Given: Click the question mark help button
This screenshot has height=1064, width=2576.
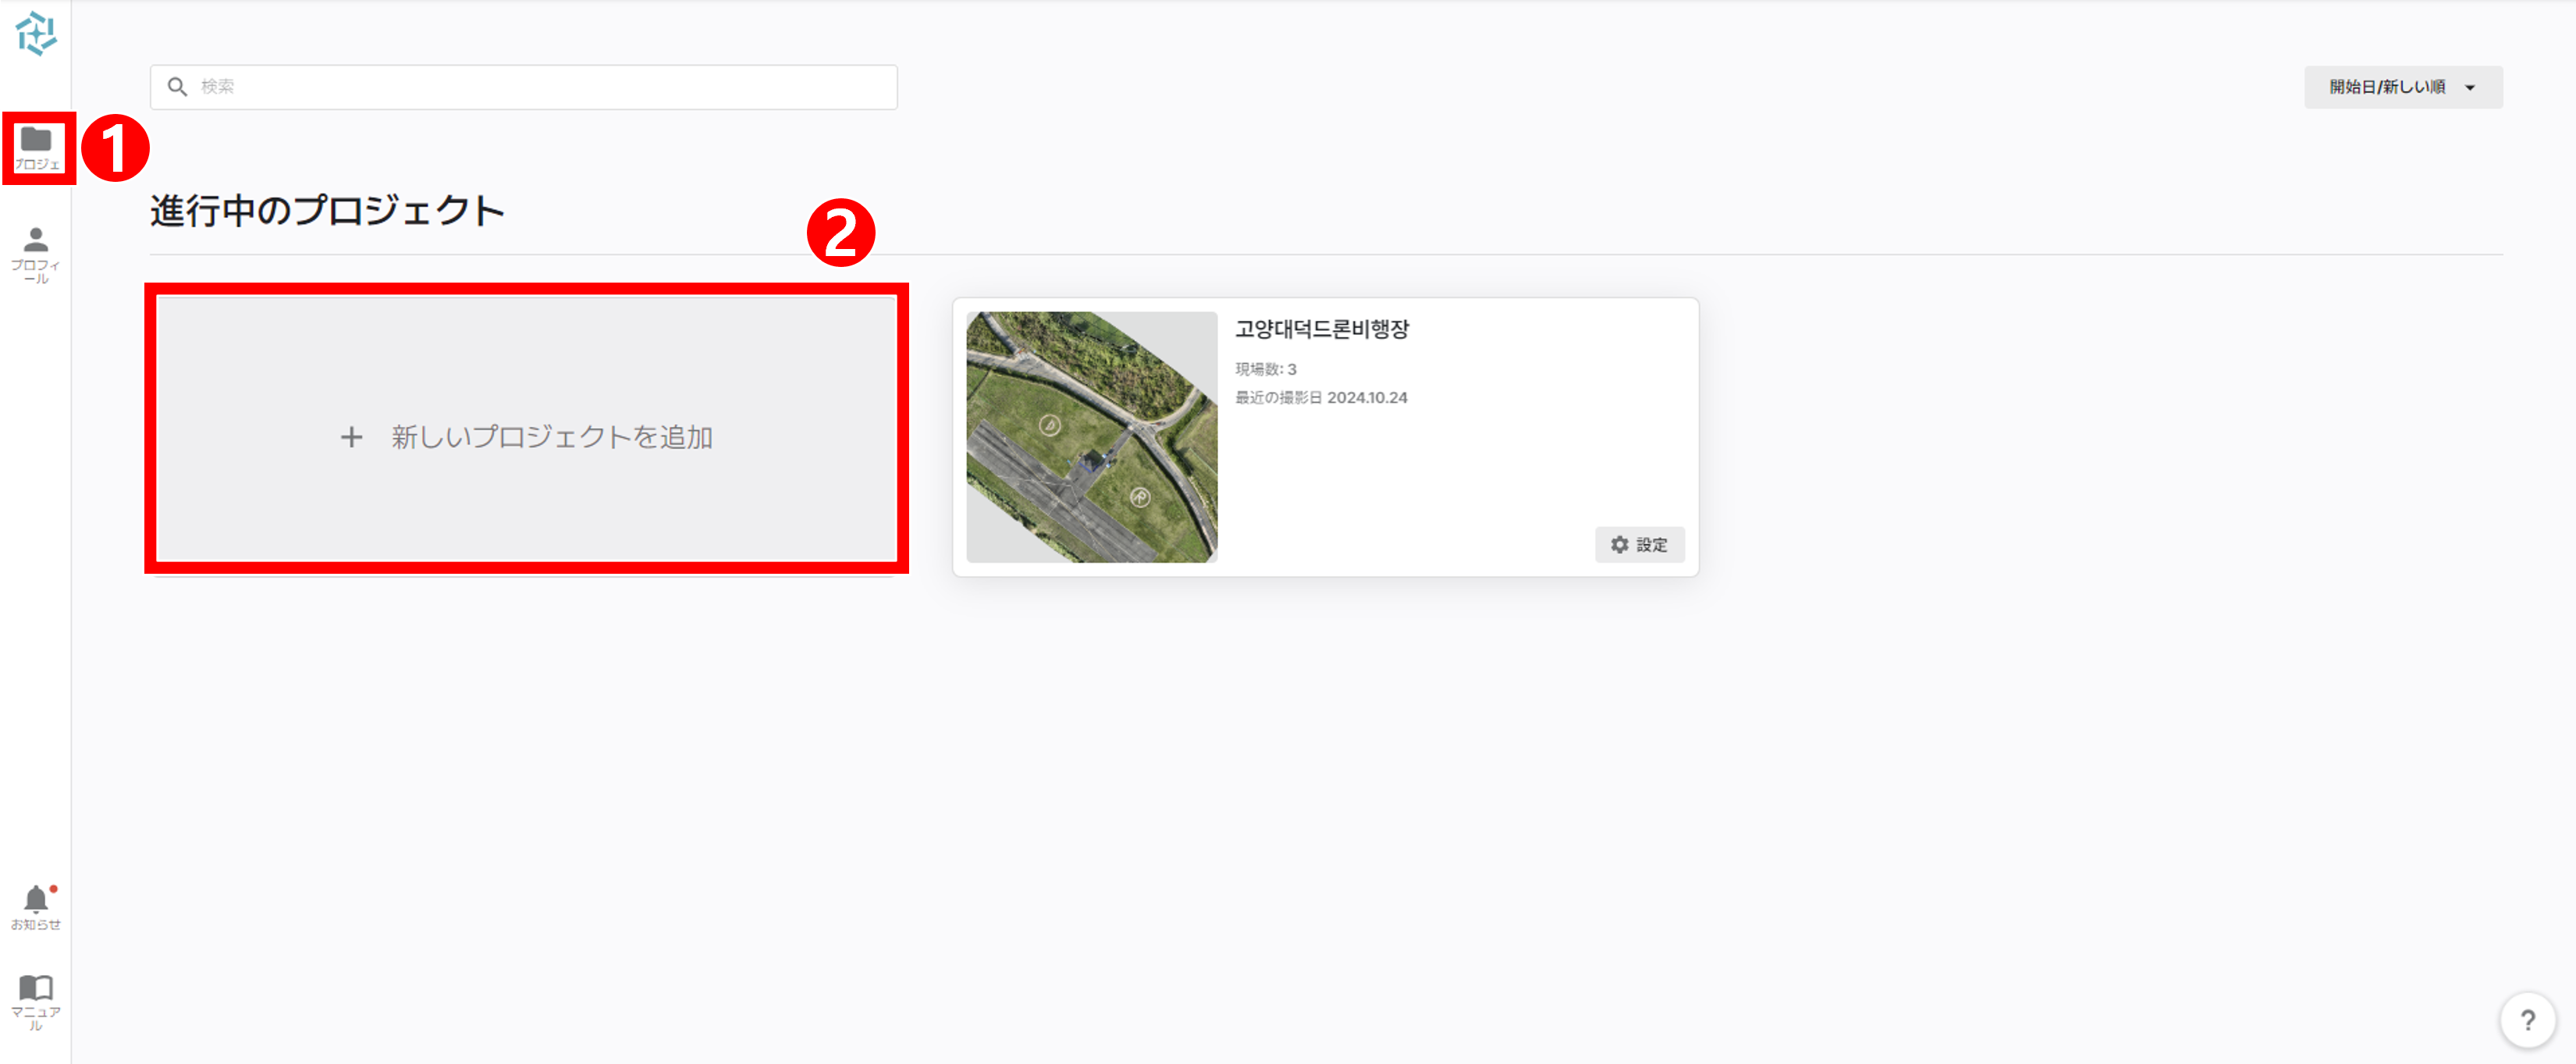Looking at the screenshot, I should click(x=2527, y=1020).
